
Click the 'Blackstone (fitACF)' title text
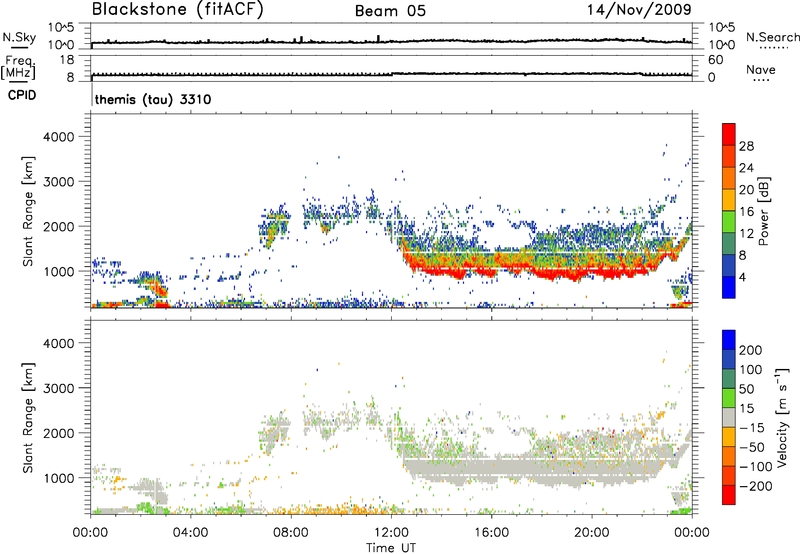click(178, 10)
